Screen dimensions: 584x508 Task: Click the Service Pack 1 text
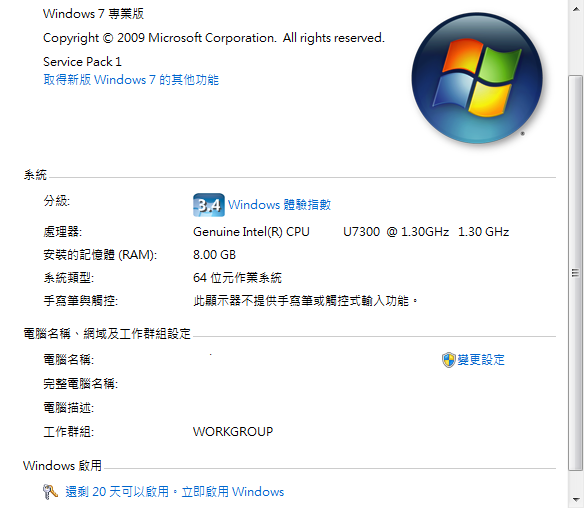point(82,62)
